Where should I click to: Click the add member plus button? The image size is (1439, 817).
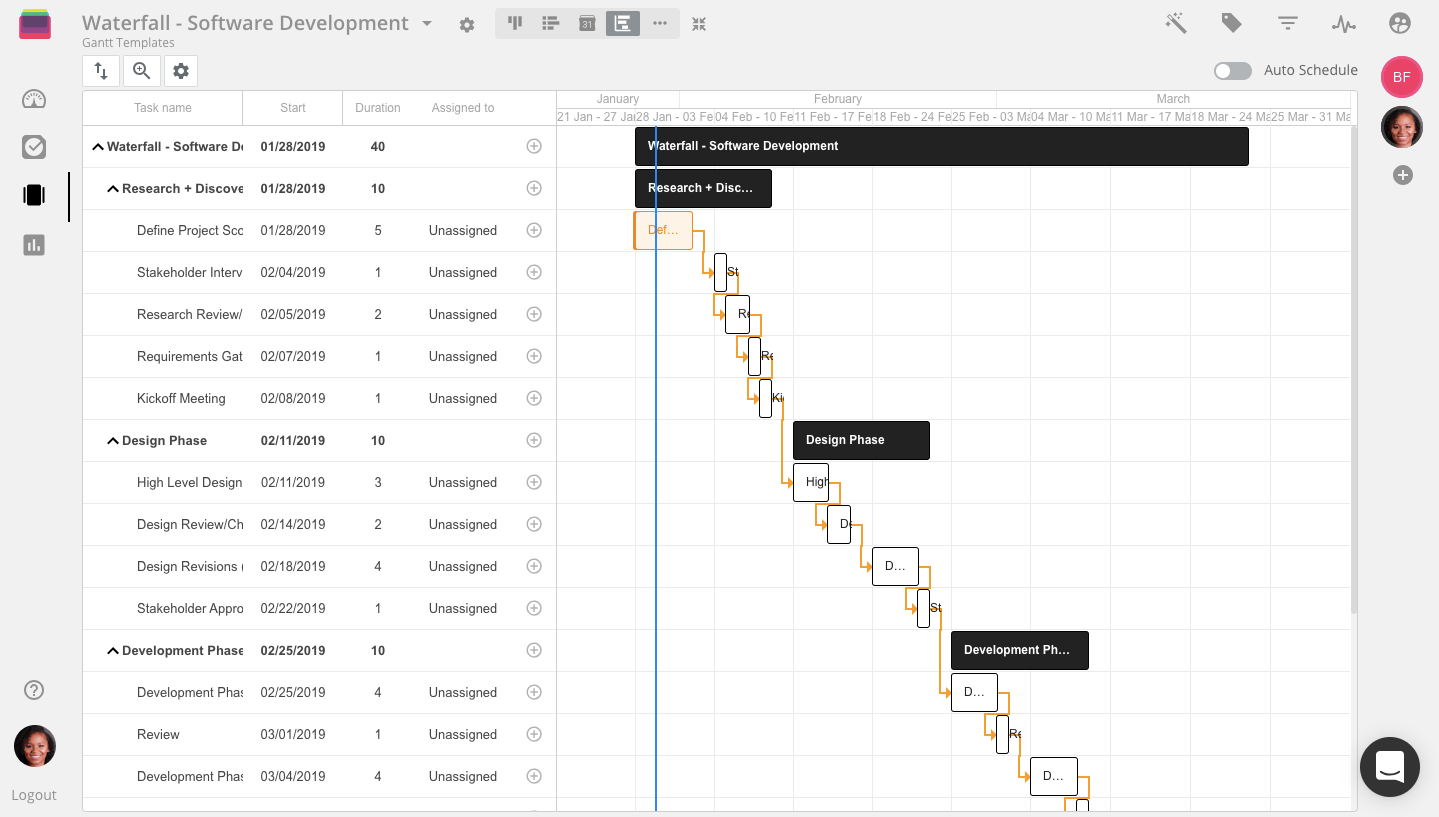click(x=1402, y=176)
